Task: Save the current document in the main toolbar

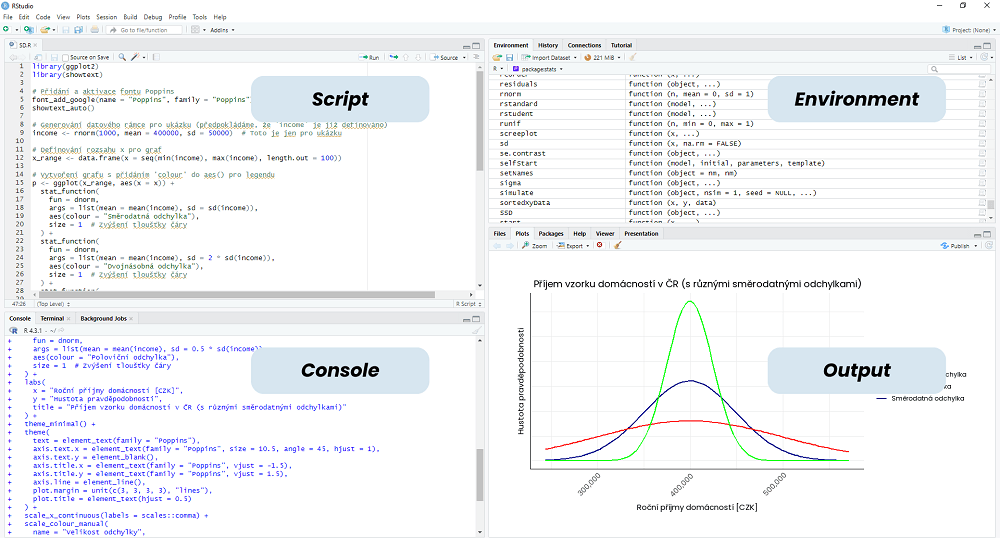Action: 66,30
